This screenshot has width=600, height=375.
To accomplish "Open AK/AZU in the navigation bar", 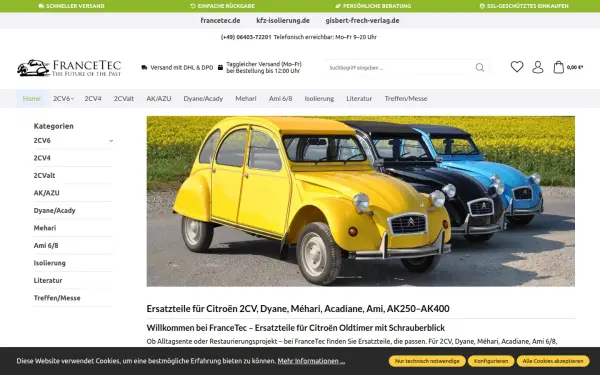I will [159, 98].
